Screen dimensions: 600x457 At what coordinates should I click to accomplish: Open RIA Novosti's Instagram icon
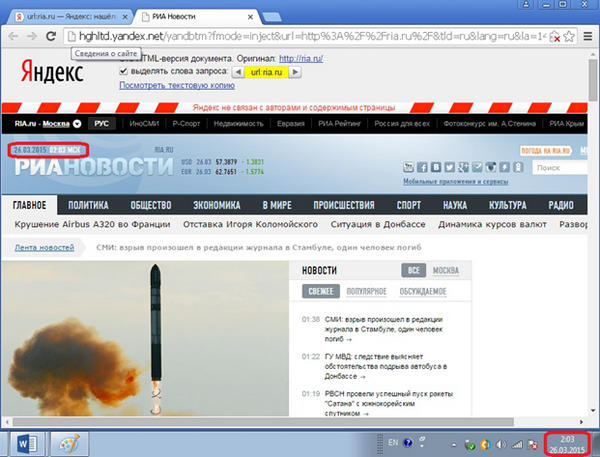(491, 167)
